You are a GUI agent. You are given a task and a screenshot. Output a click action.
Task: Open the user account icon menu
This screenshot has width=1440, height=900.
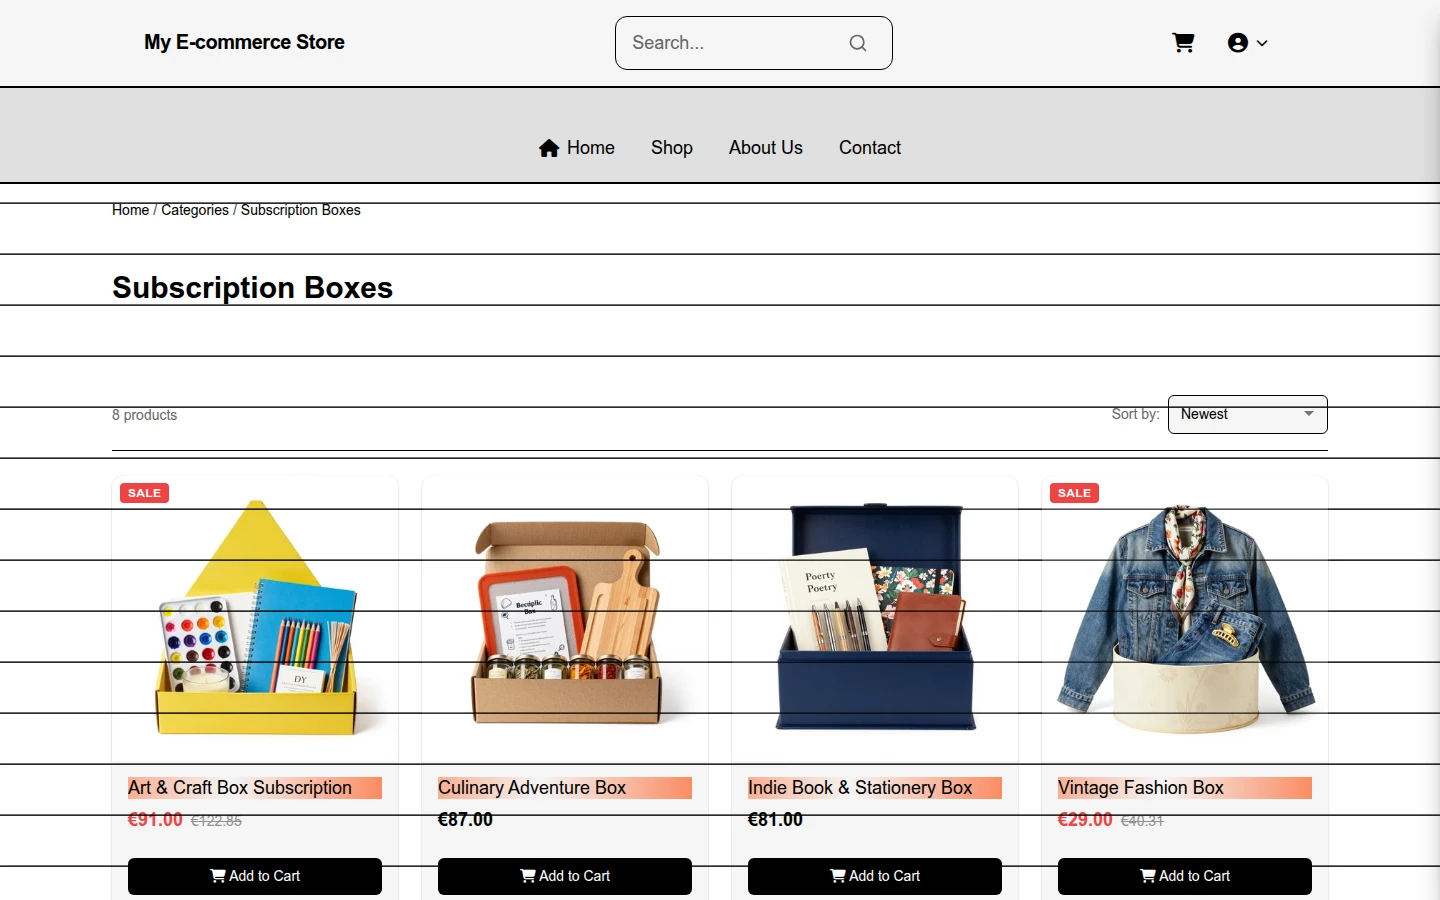pos(1238,43)
